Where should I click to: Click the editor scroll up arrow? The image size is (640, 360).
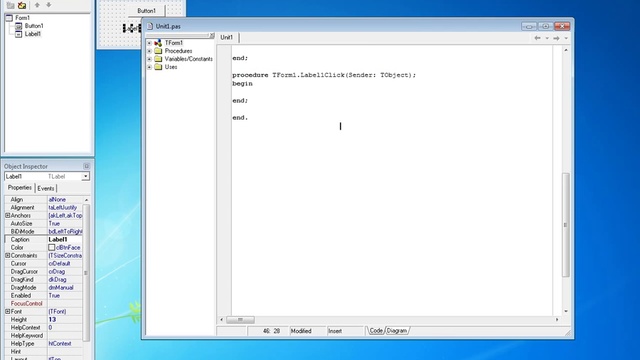pos(566,50)
